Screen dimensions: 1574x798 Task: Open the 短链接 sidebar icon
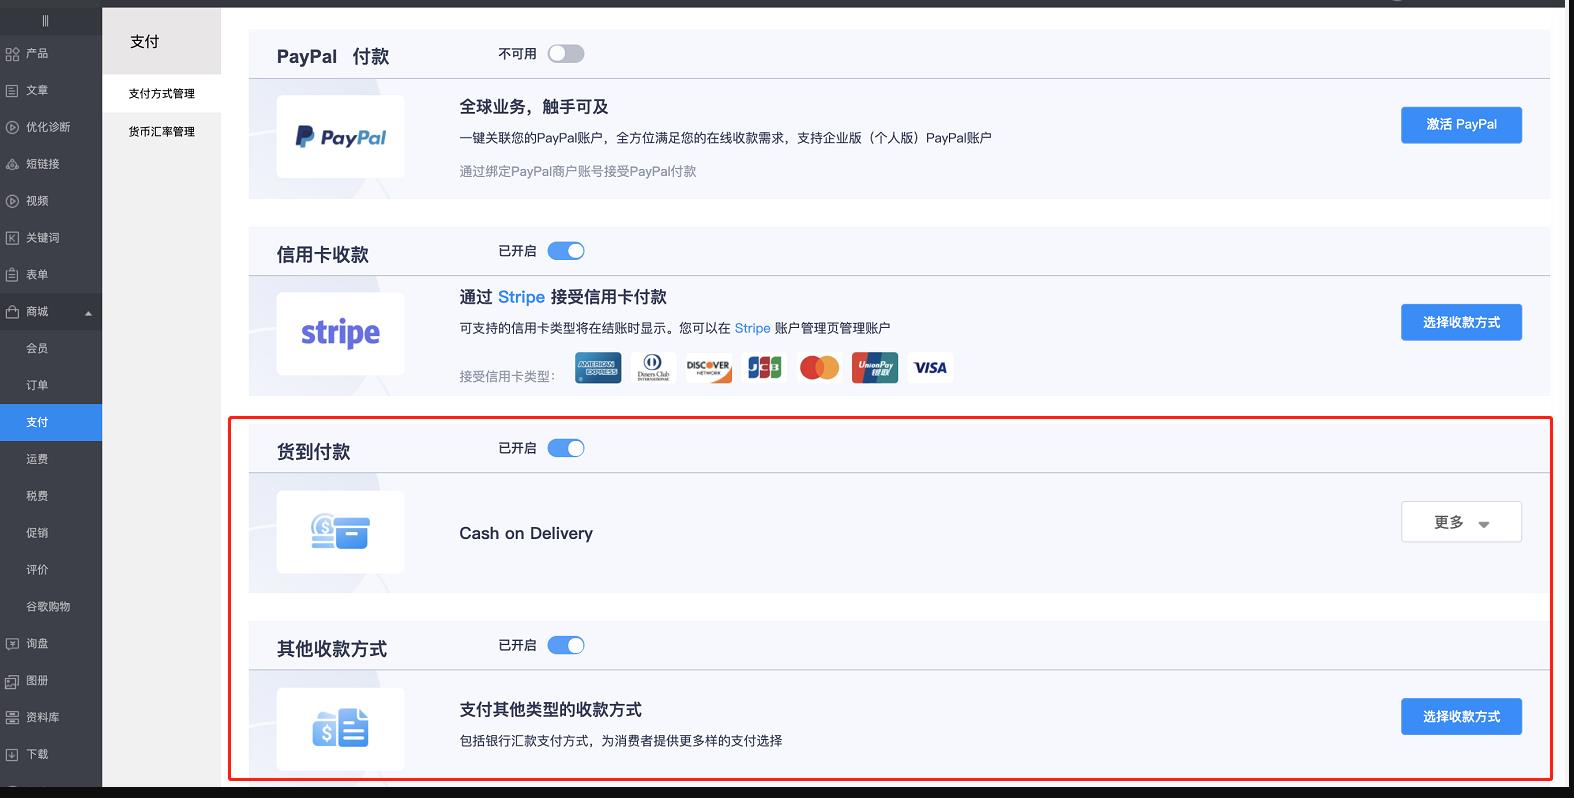point(12,165)
